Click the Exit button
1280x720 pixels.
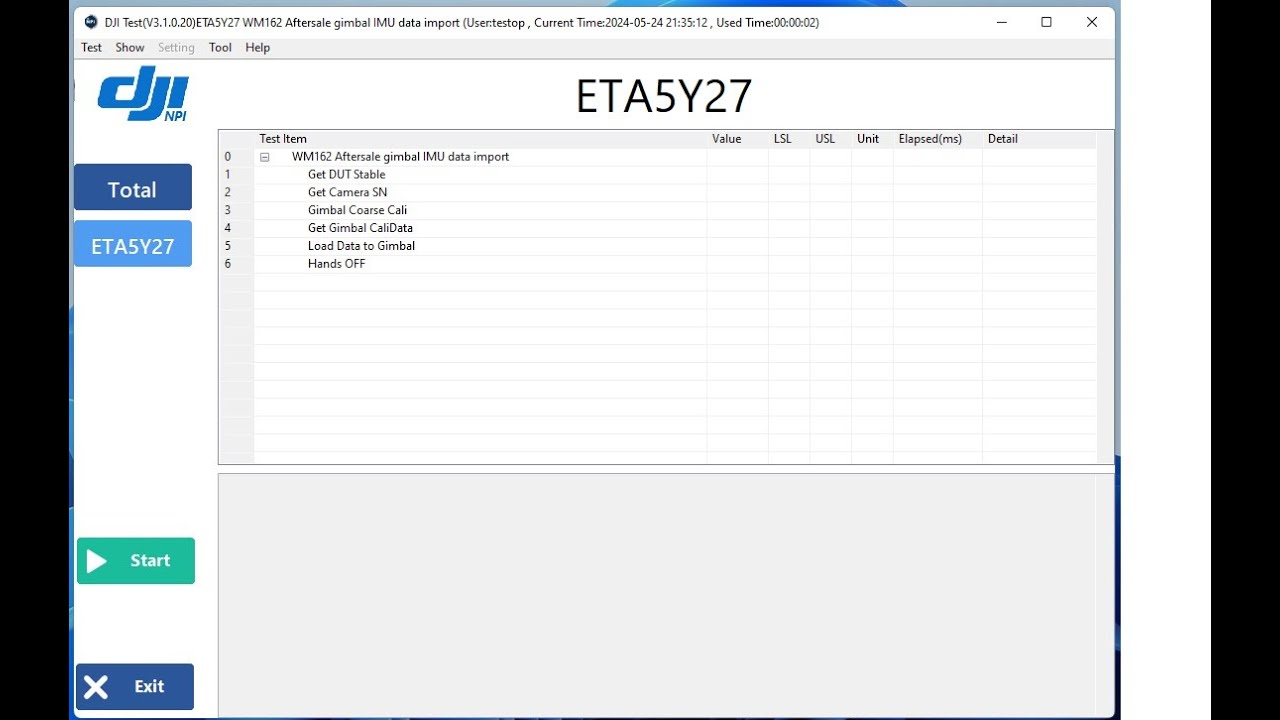pyautogui.click(x=135, y=687)
